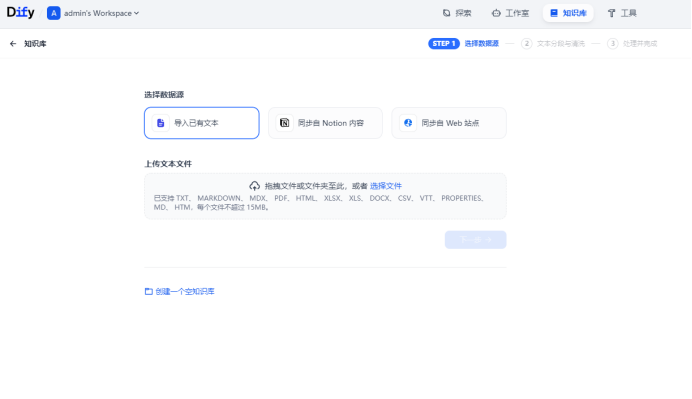Select the 同步自 Web 站点 option
Viewport: 692px width, 399px height.
click(449, 123)
